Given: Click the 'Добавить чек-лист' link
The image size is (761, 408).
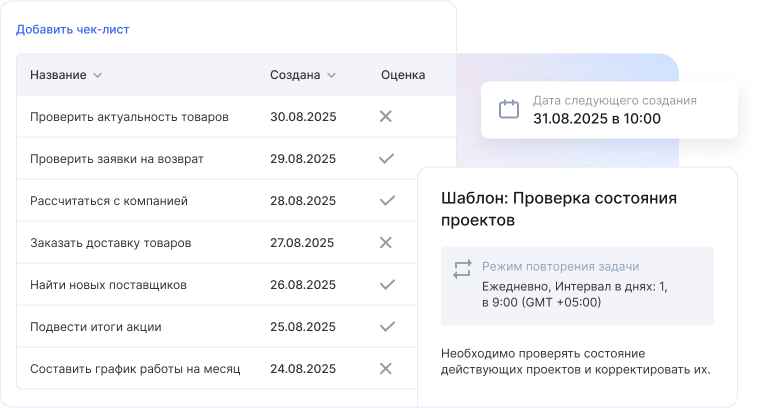Looking at the screenshot, I should (x=72, y=29).
